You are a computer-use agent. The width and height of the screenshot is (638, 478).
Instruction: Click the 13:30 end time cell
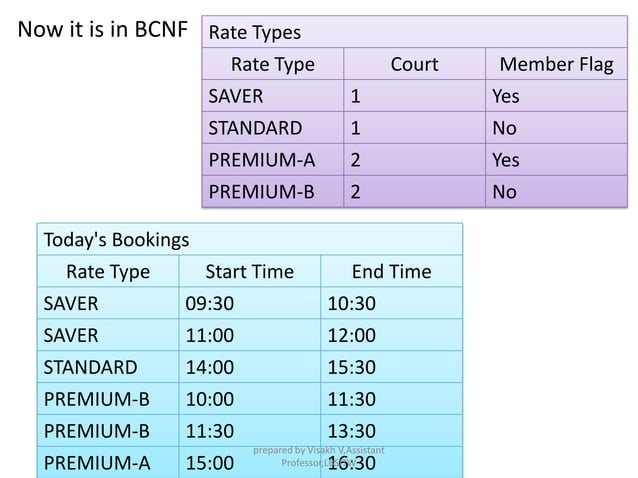pyautogui.click(x=391, y=431)
